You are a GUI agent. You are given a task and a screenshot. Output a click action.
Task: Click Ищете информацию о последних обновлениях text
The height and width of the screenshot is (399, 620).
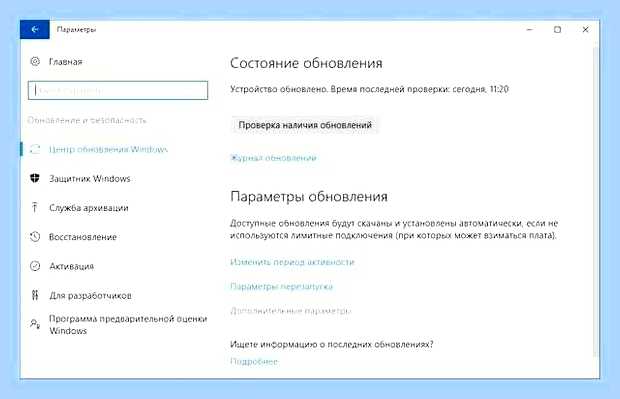coord(332,344)
